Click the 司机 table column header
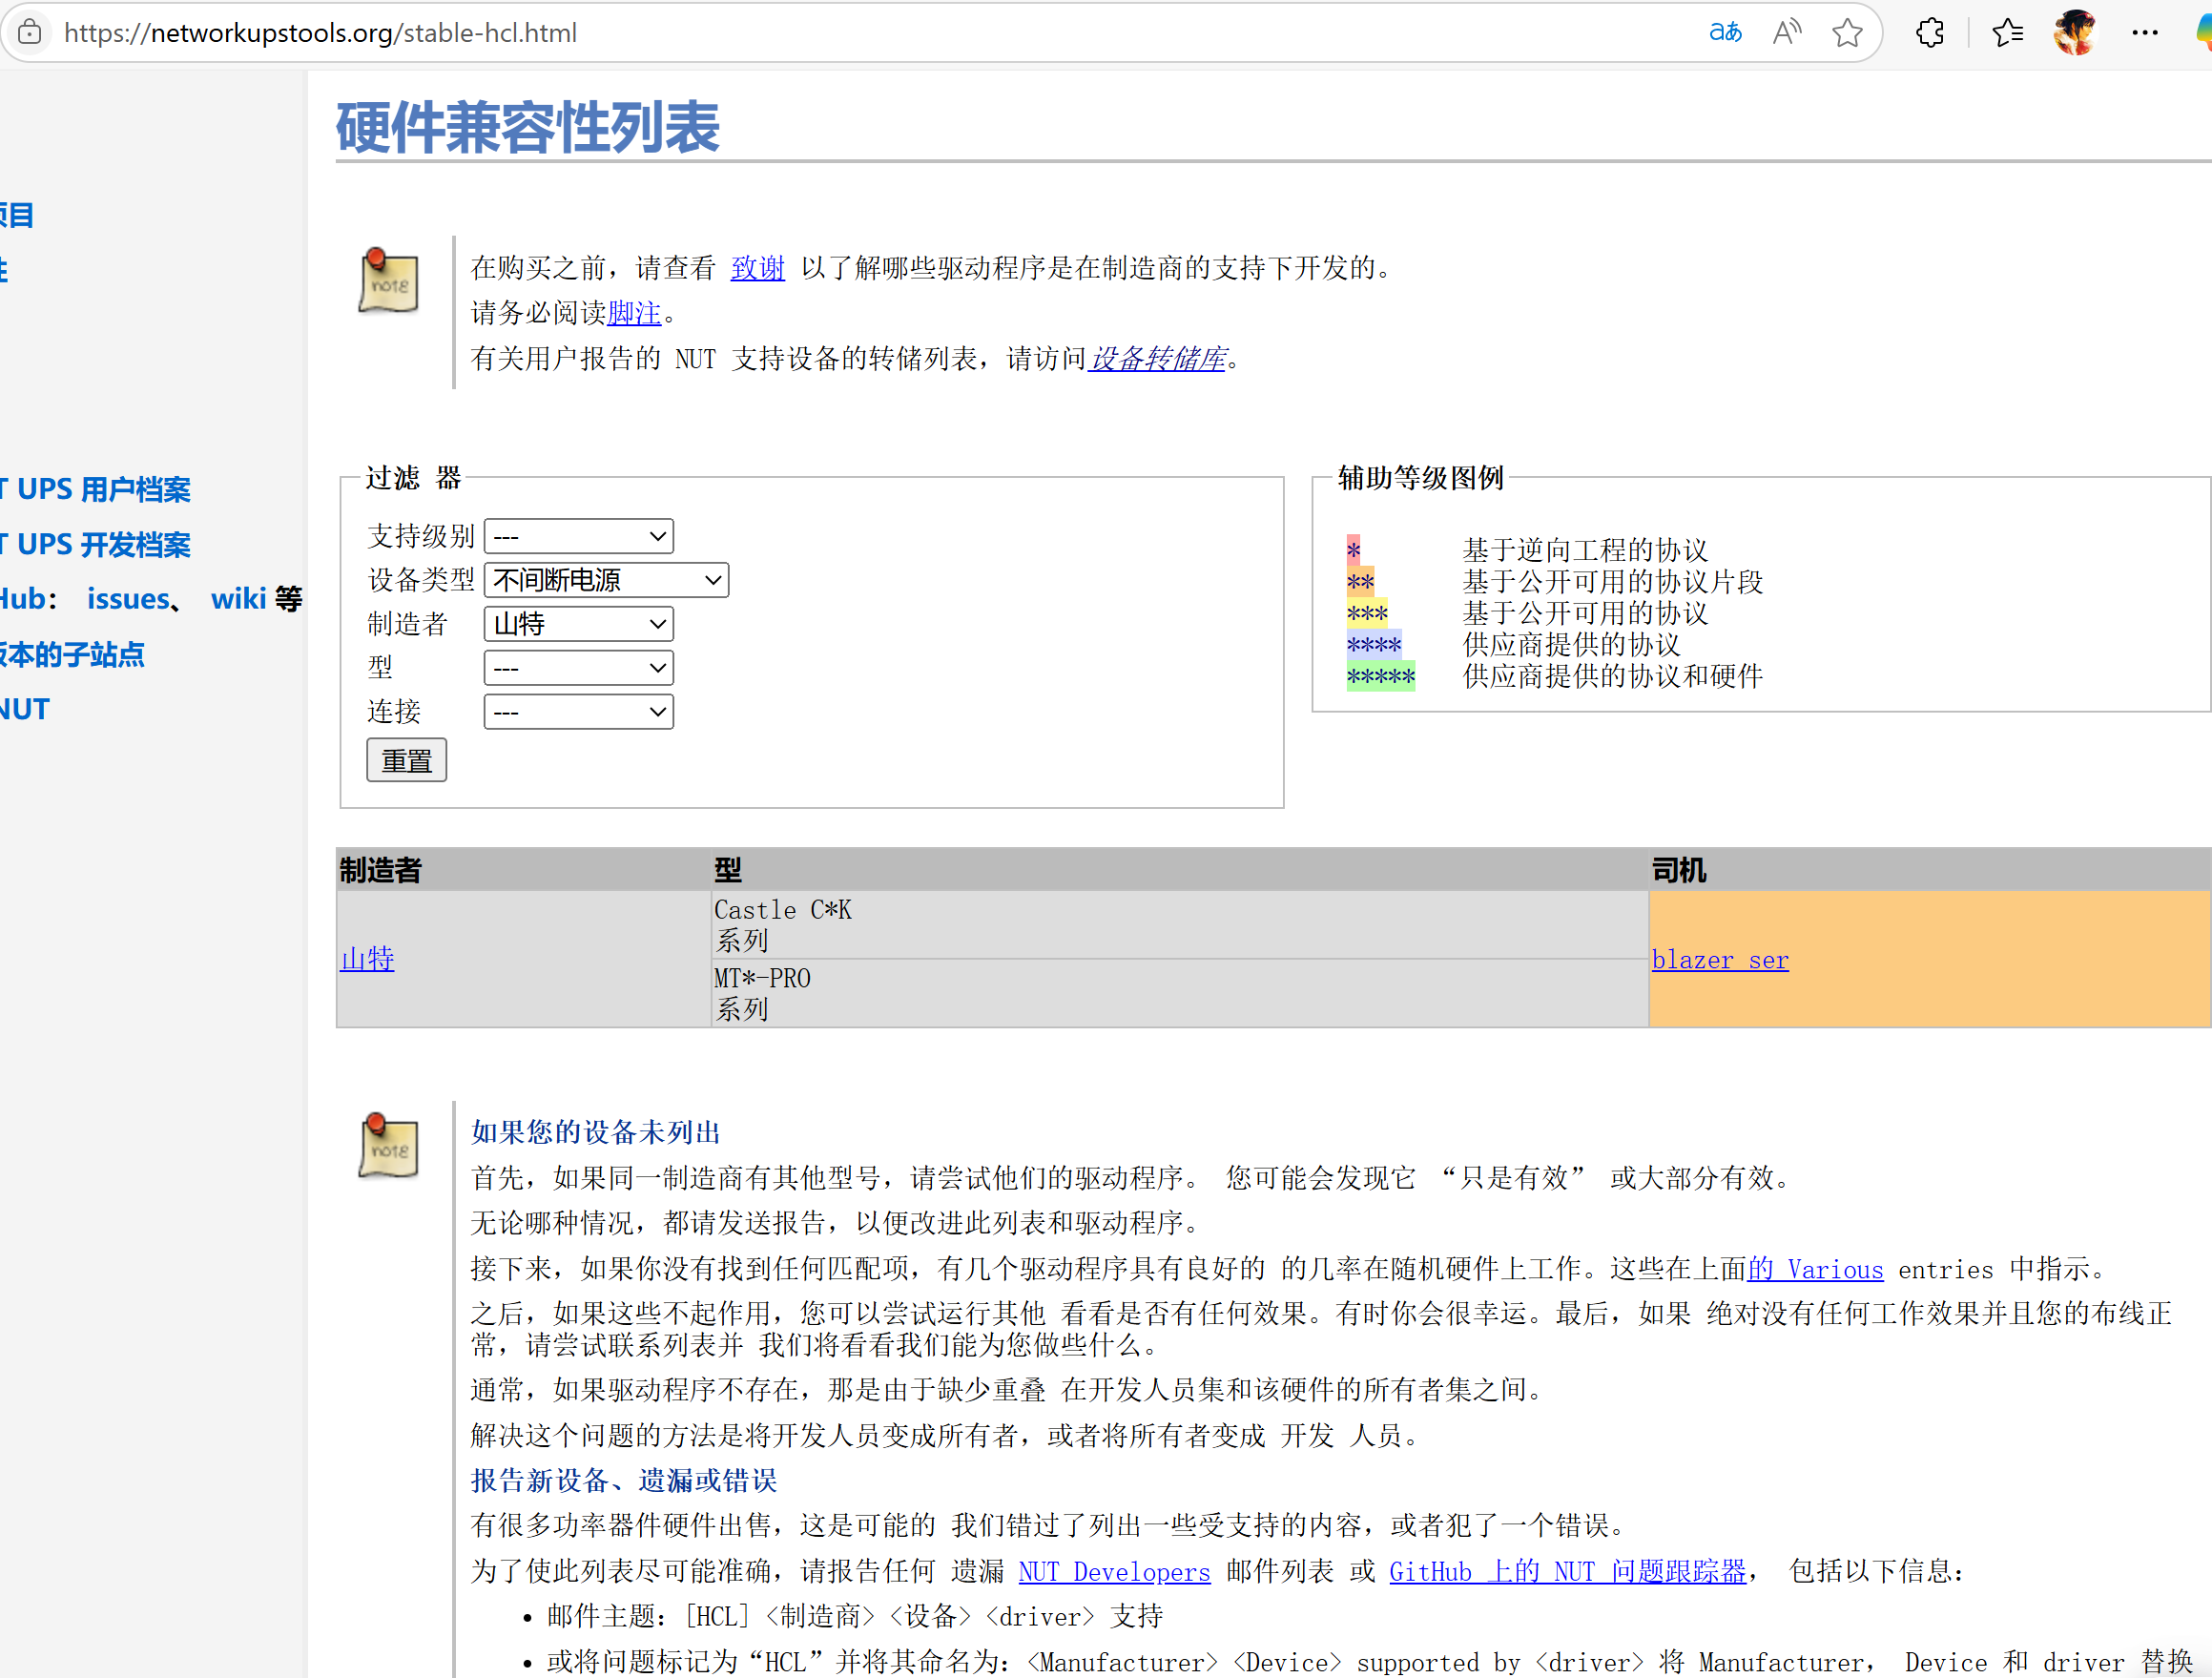2212x1678 pixels. tap(1930, 870)
